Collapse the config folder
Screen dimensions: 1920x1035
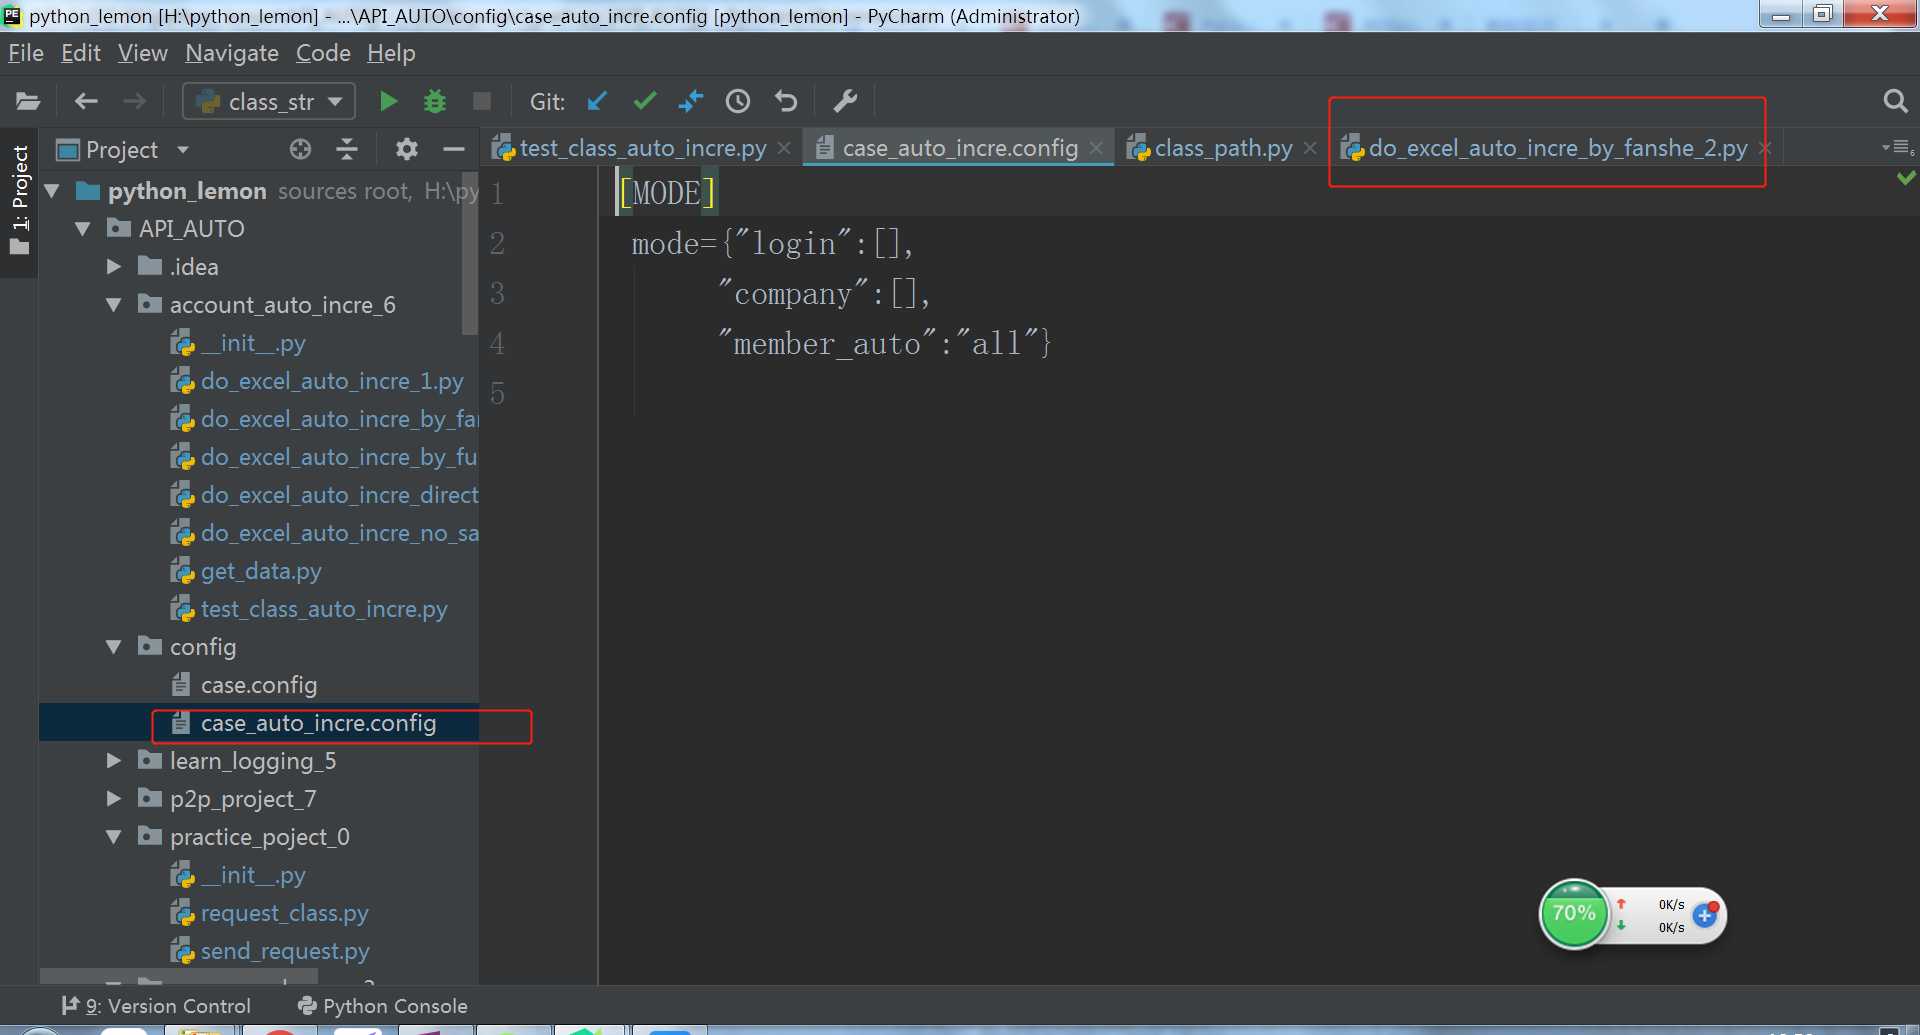(113, 647)
